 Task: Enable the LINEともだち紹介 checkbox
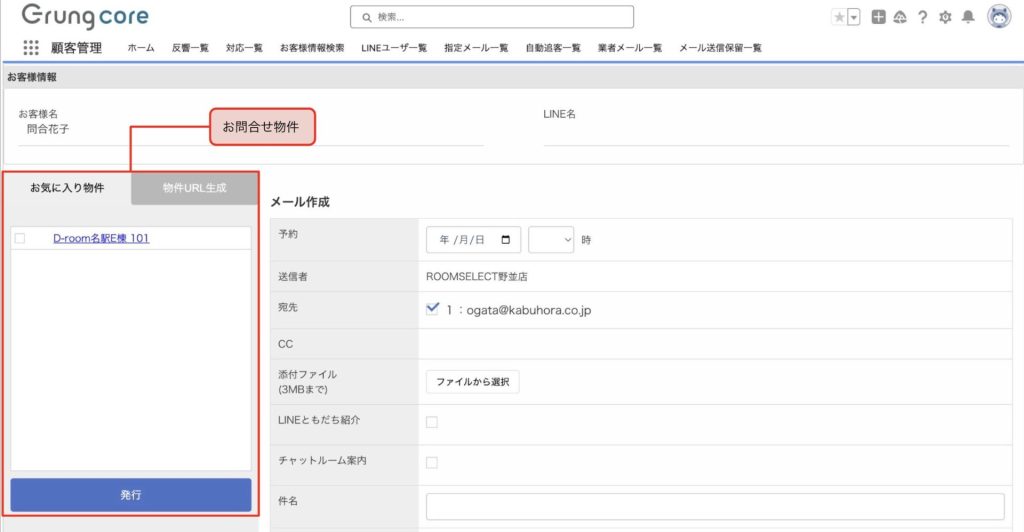pyautogui.click(x=432, y=422)
